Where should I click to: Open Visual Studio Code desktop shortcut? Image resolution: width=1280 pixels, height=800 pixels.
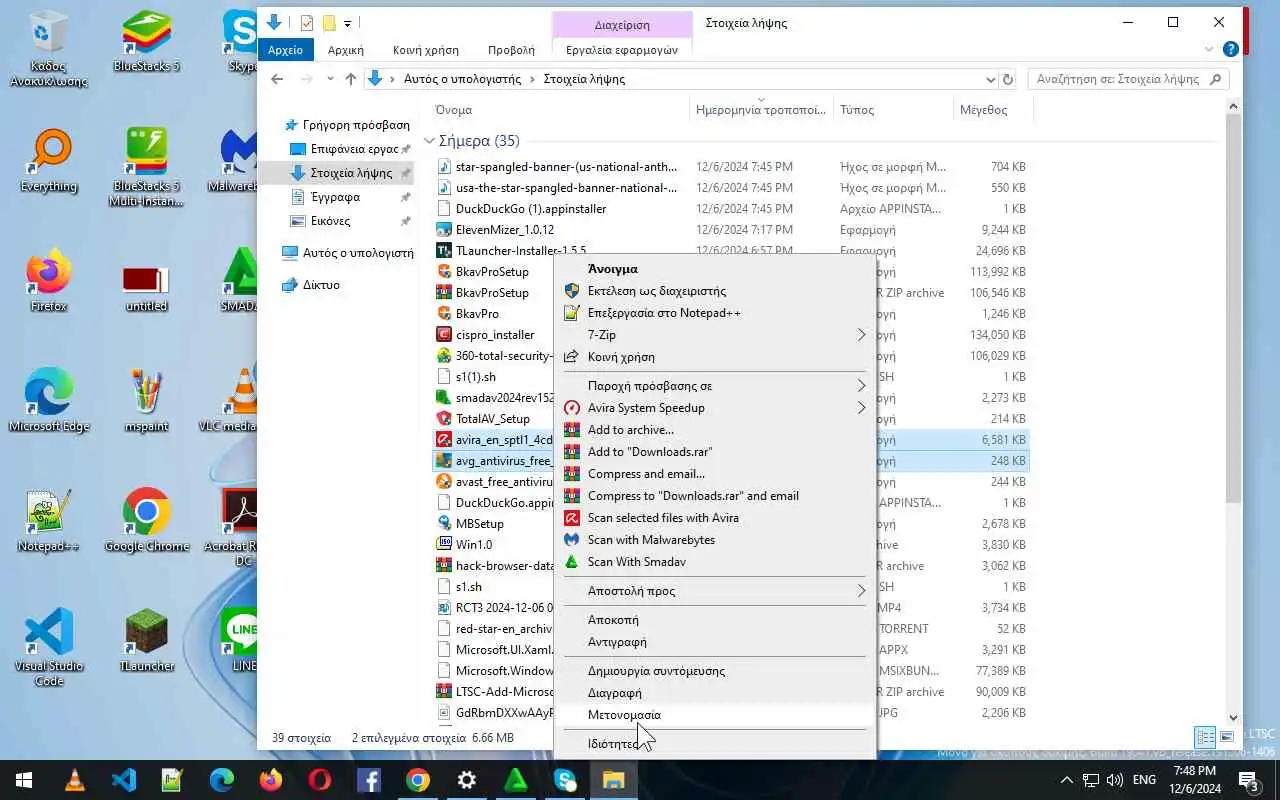pos(48,647)
